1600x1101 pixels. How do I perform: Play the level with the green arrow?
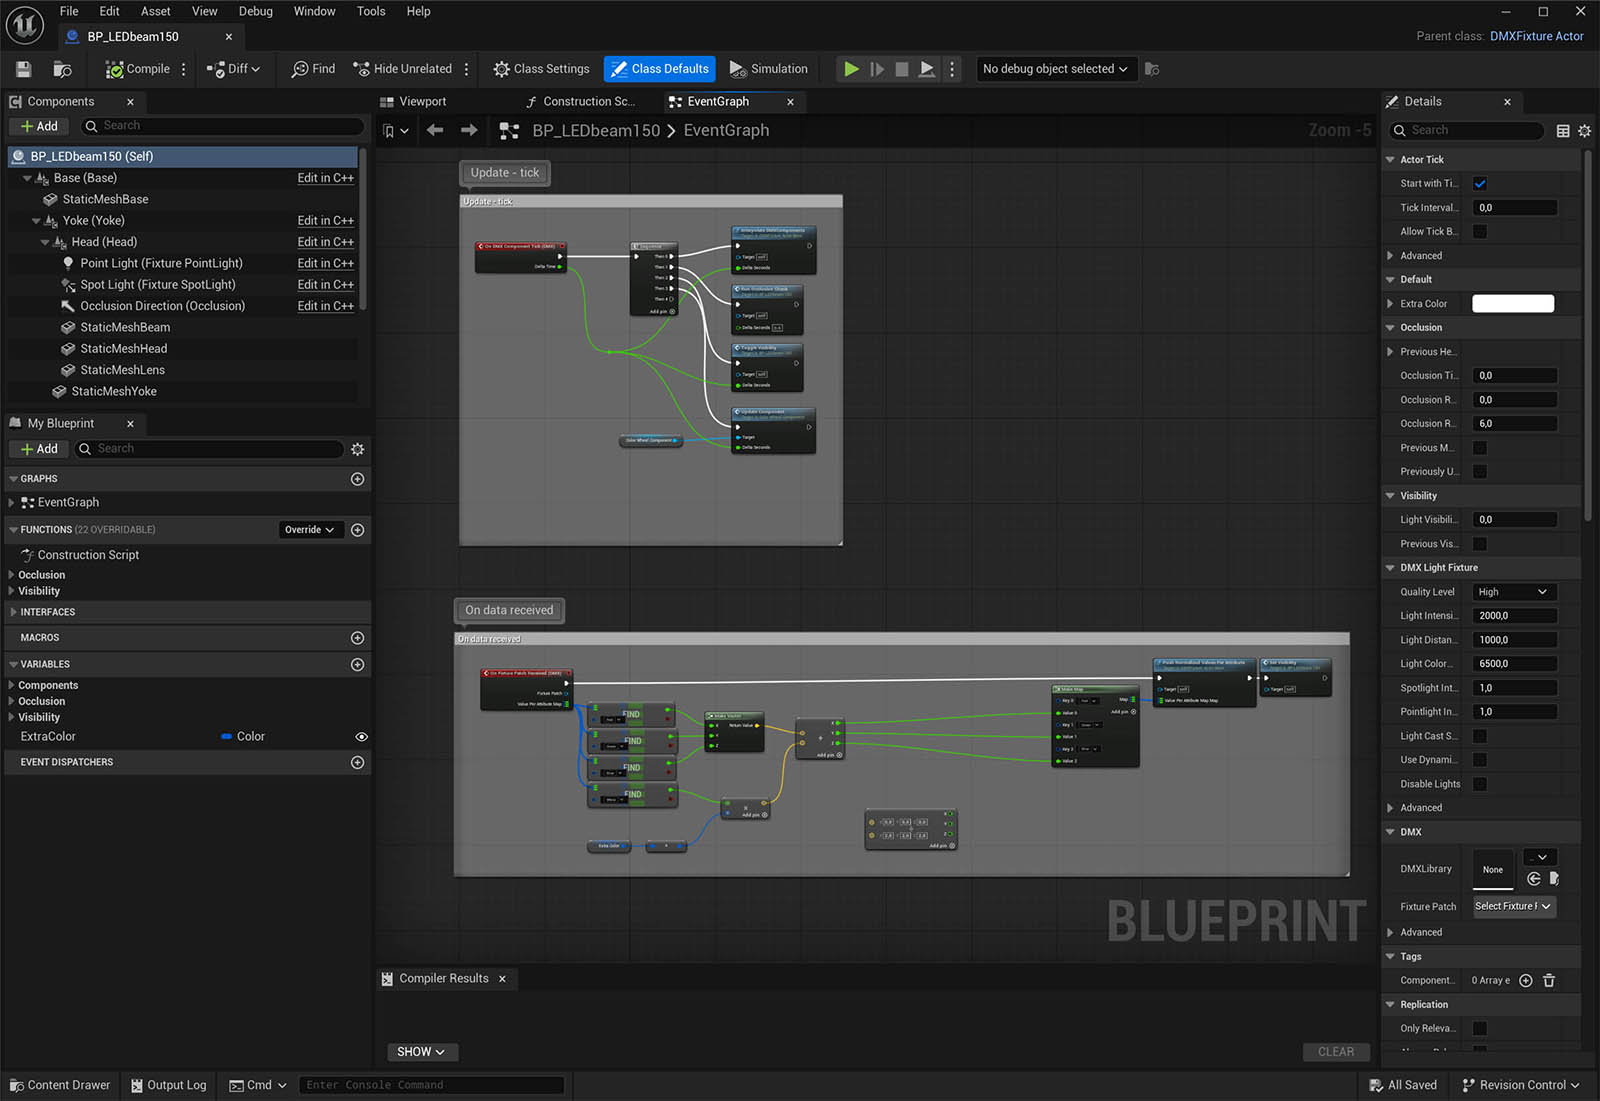851,69
